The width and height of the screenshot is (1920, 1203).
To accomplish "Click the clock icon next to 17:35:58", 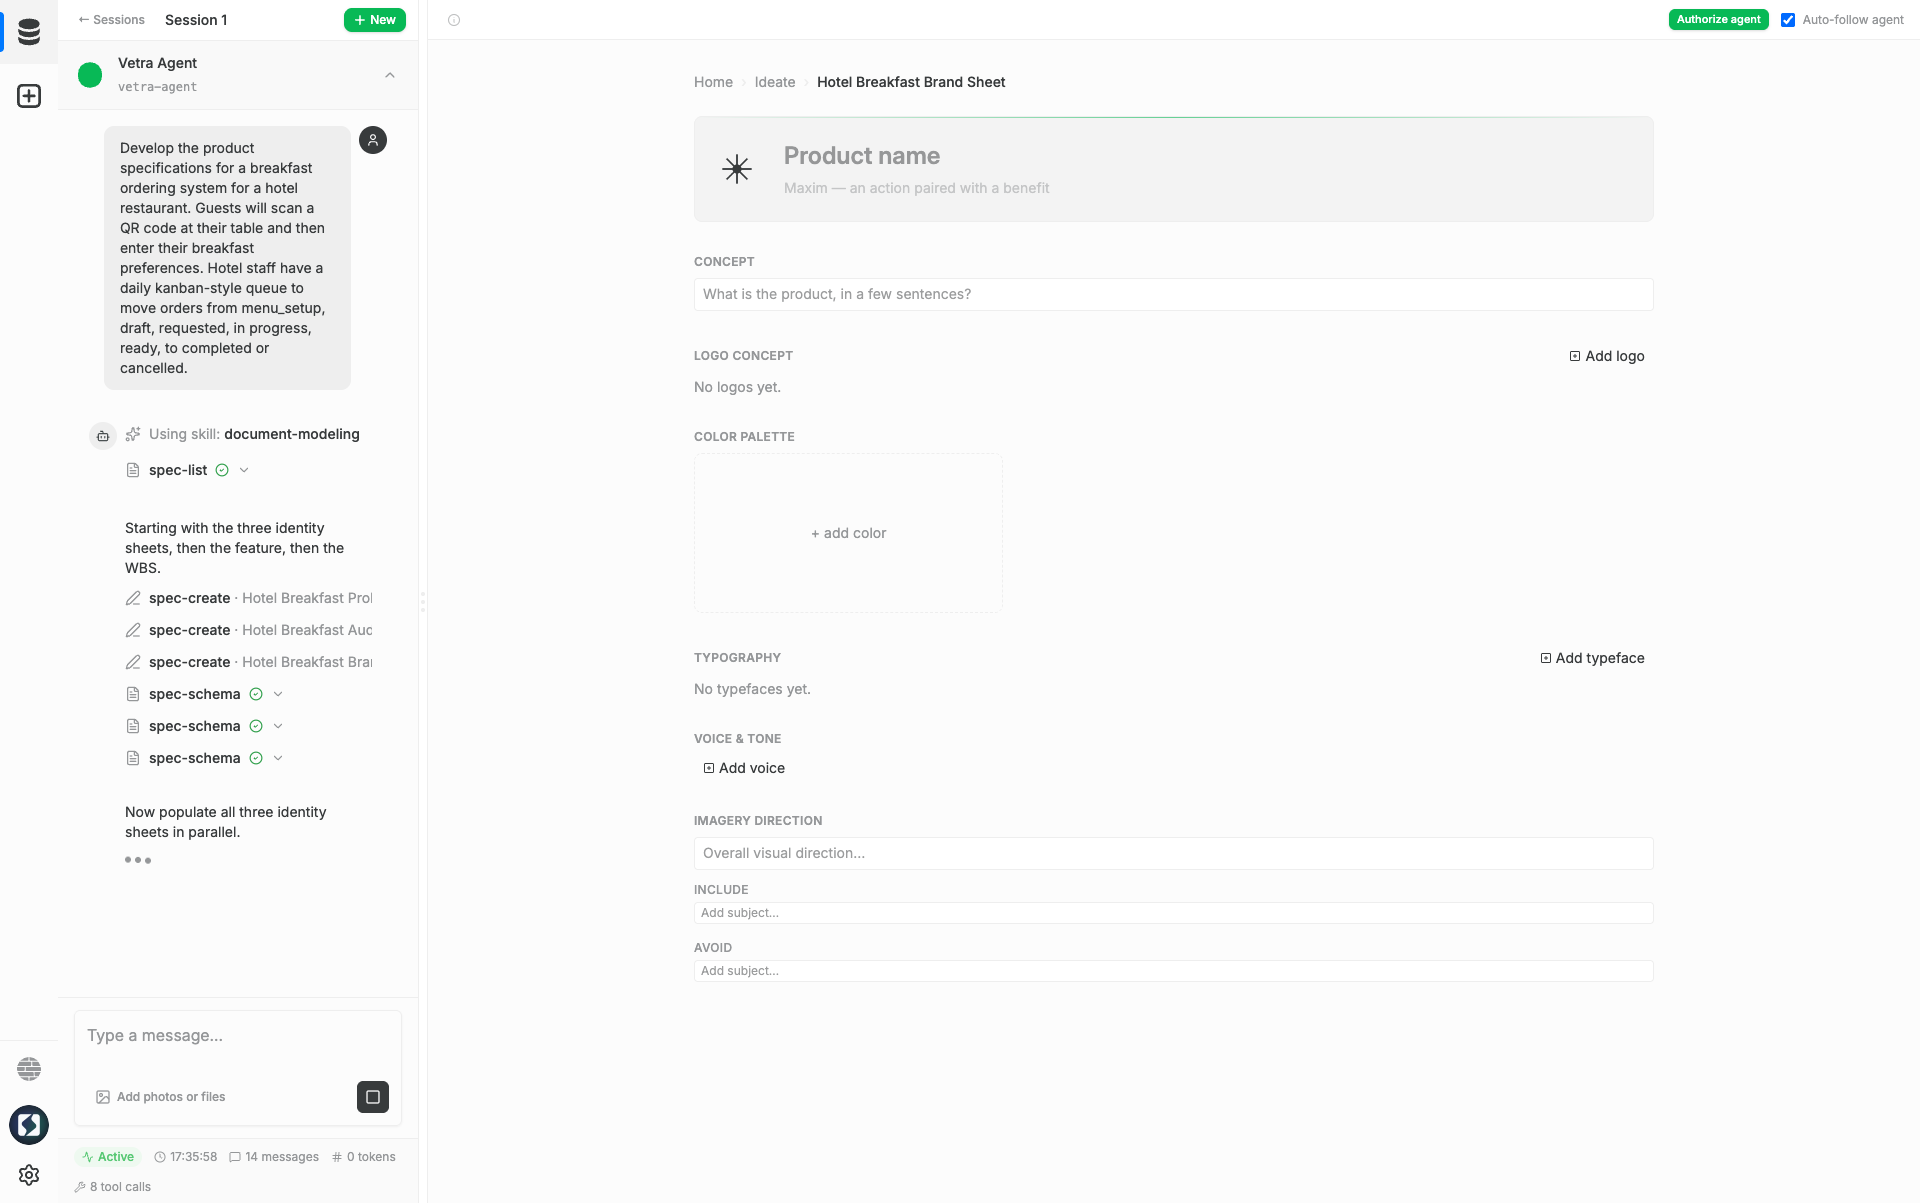I will (x=160, y=1157).
